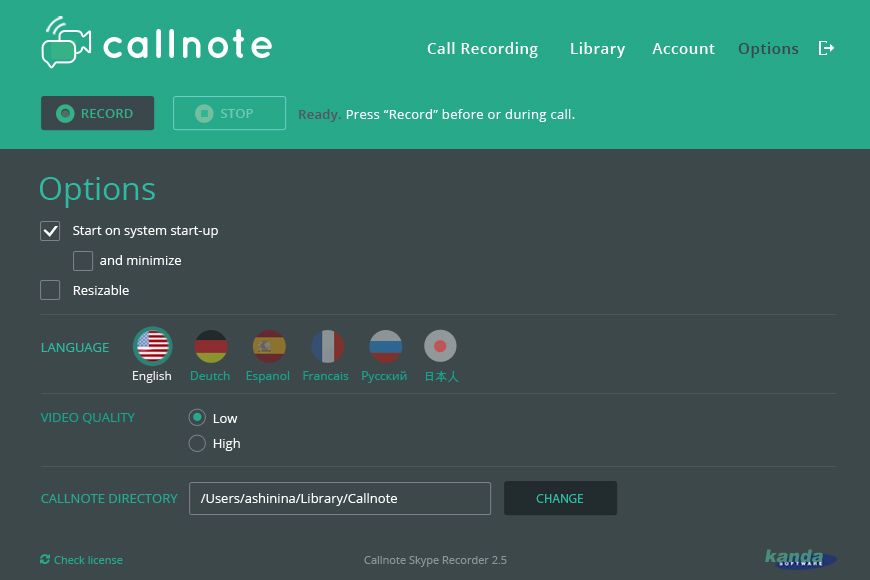The image size is (870, 580).
Task: Open the Account tab
Action: [x=683, y=49]
